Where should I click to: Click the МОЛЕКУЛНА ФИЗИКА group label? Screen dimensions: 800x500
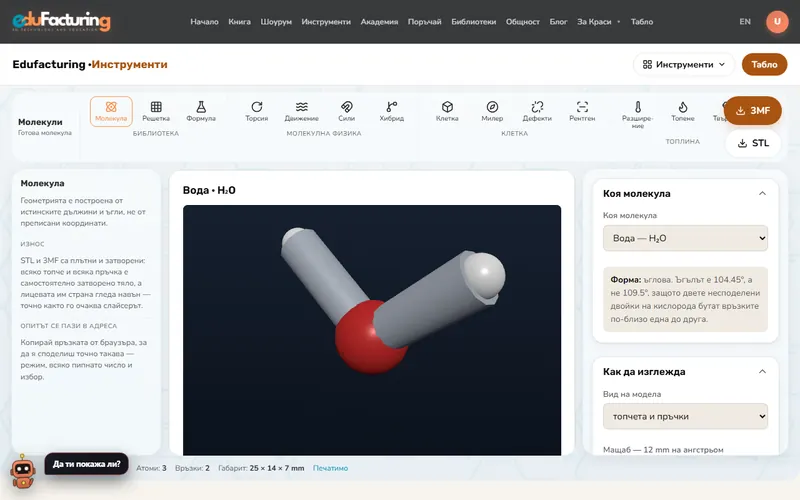323,133
